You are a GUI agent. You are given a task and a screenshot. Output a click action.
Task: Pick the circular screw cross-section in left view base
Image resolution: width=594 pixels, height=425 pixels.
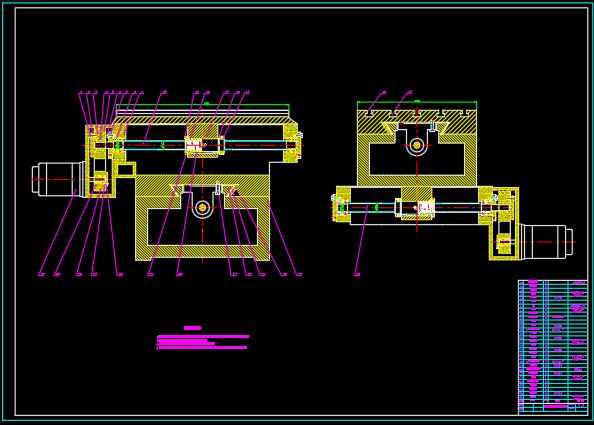(202, 207)
